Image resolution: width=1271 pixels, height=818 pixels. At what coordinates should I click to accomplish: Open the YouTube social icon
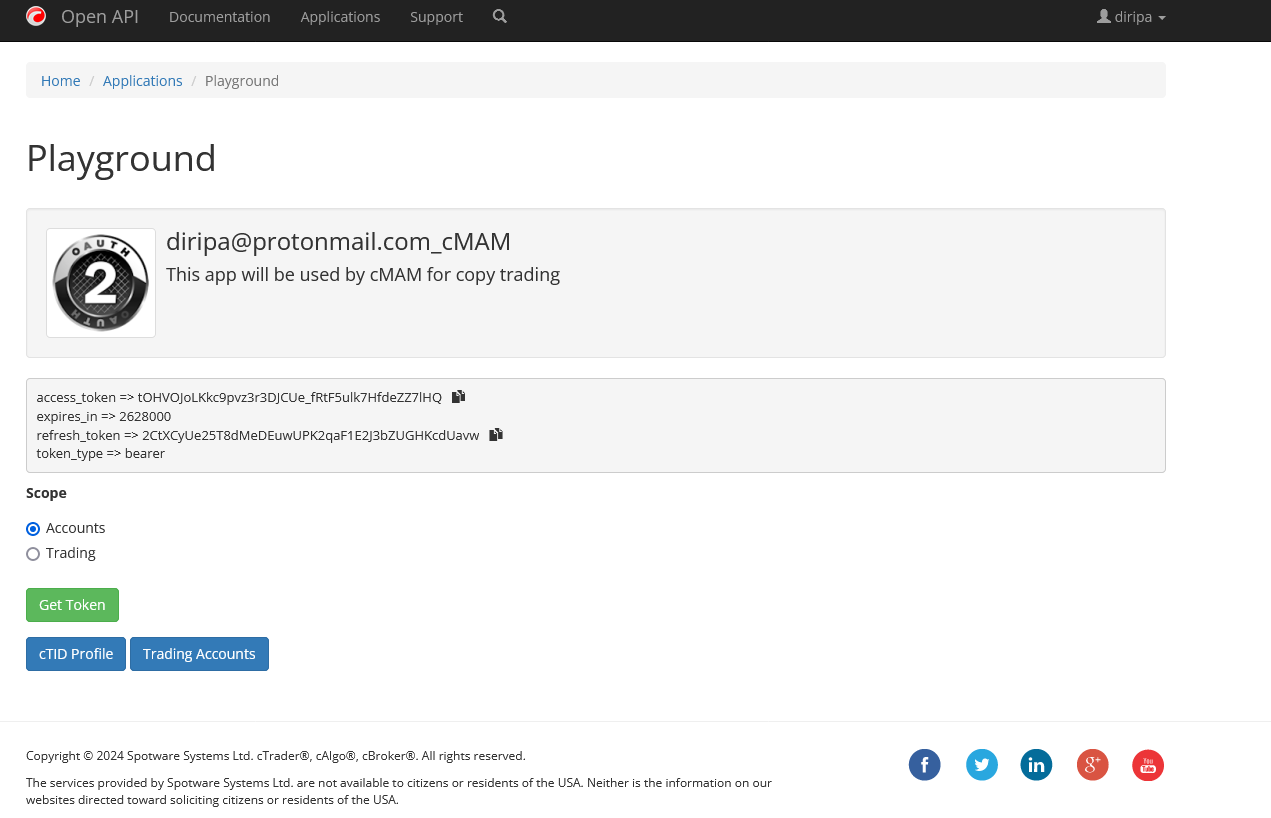[x=1148, y=765]
